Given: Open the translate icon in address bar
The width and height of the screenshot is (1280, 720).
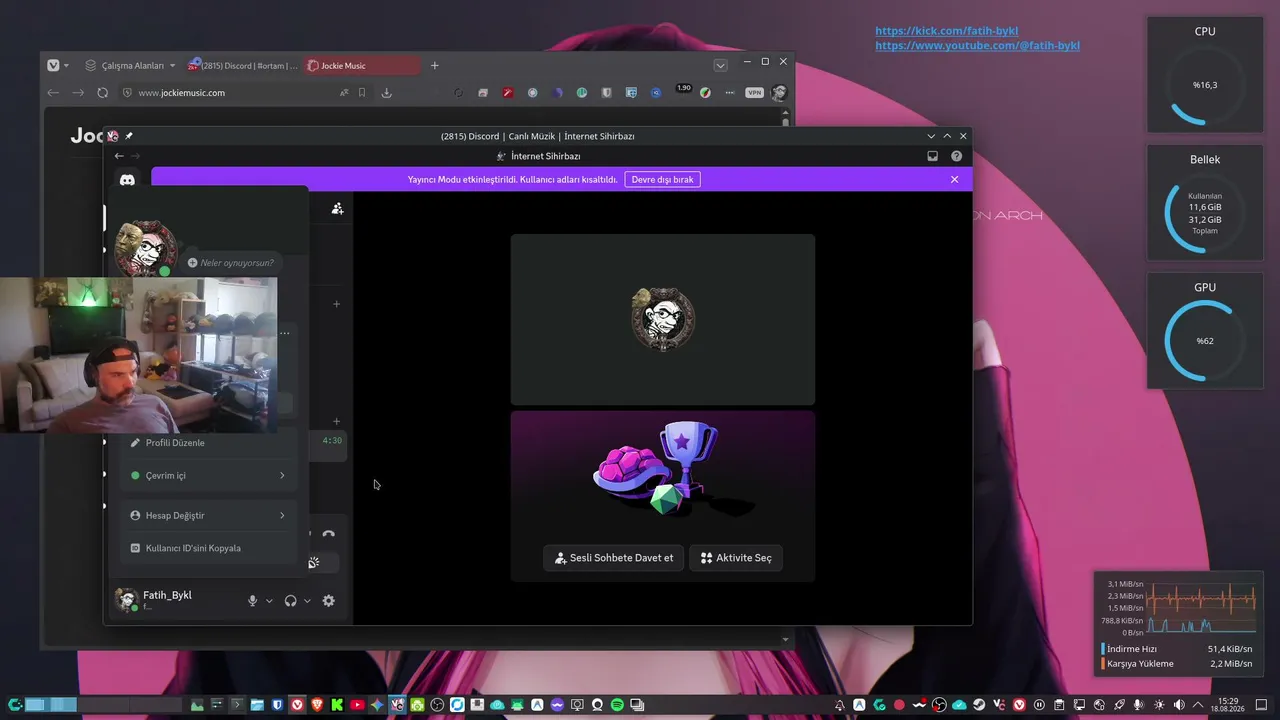Looking at the screenshot, I should 344,93.
